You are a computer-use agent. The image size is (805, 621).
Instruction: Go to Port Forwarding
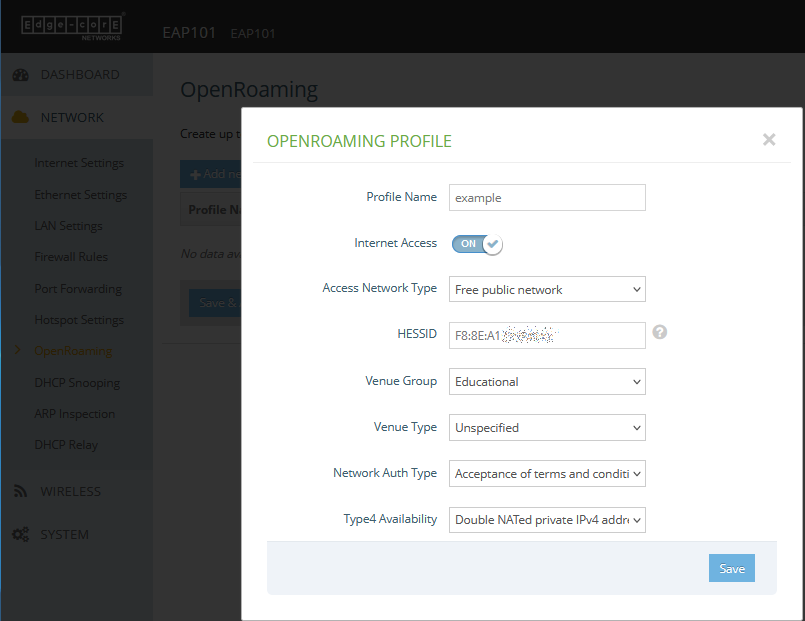click(78, 289)
